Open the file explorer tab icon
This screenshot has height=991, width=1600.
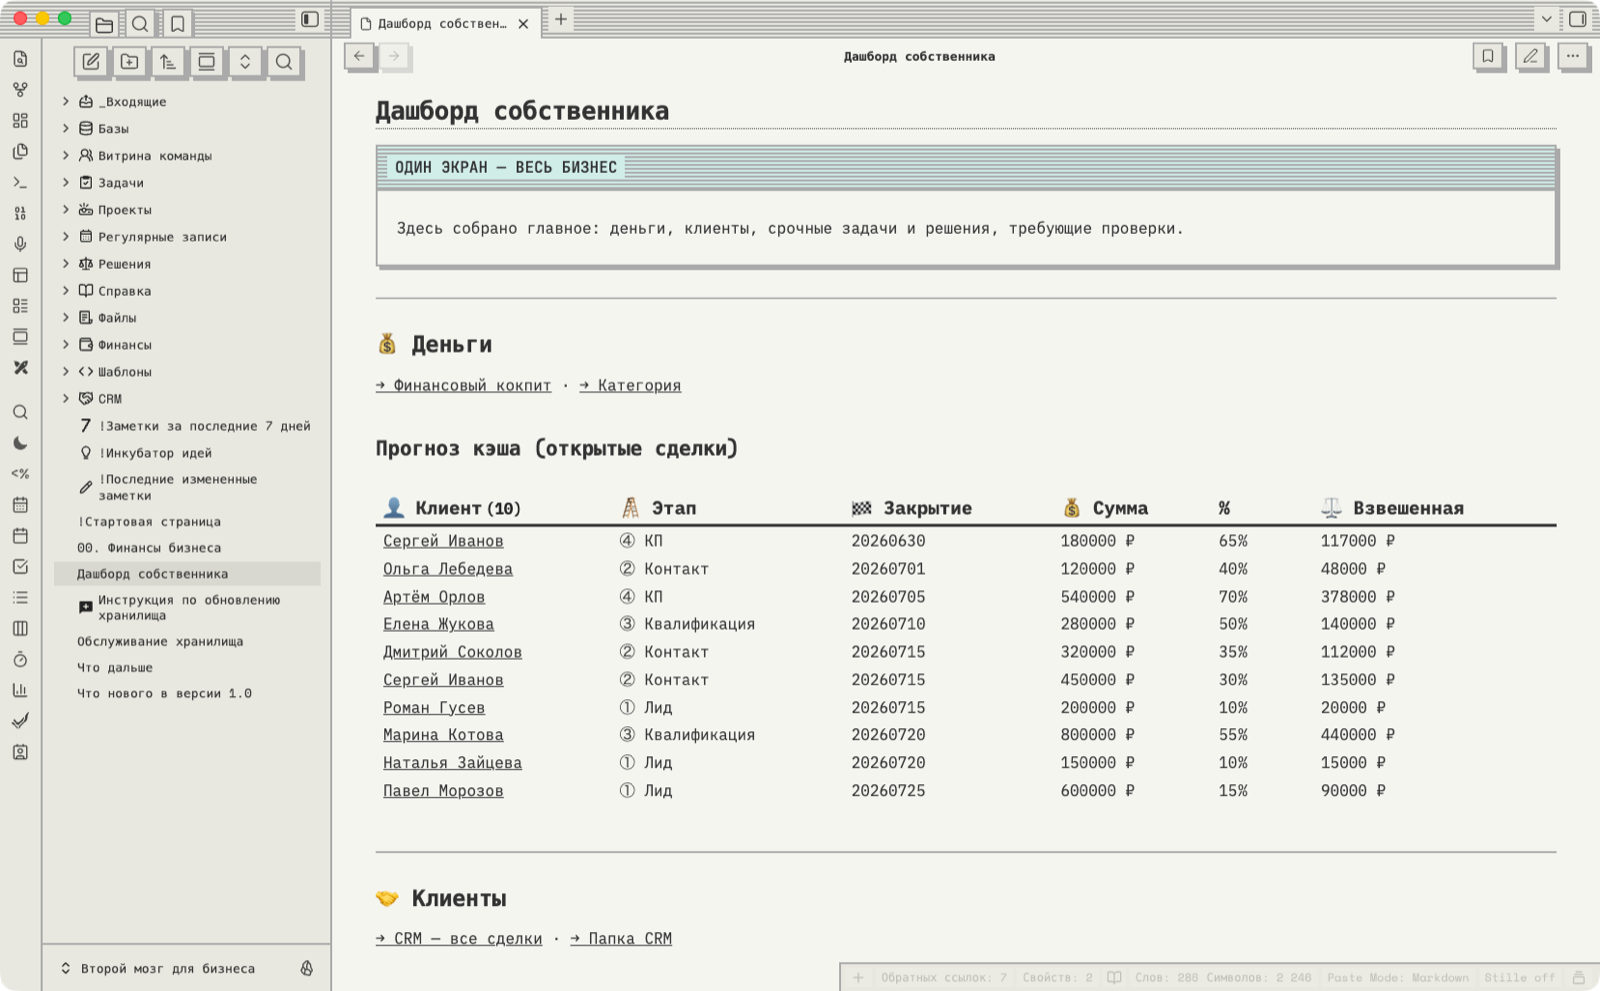pos(104,24)
